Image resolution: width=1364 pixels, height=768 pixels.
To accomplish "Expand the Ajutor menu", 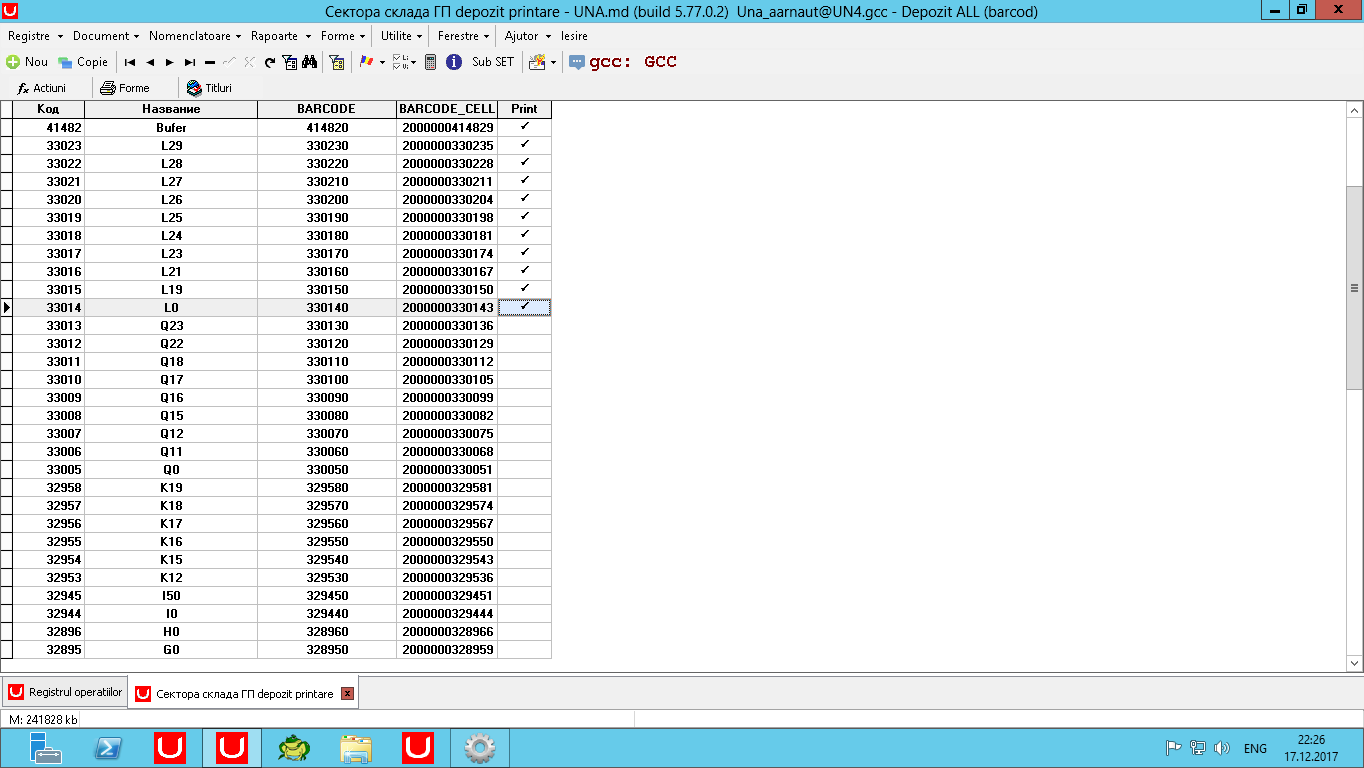I will (x=527, y=36).
